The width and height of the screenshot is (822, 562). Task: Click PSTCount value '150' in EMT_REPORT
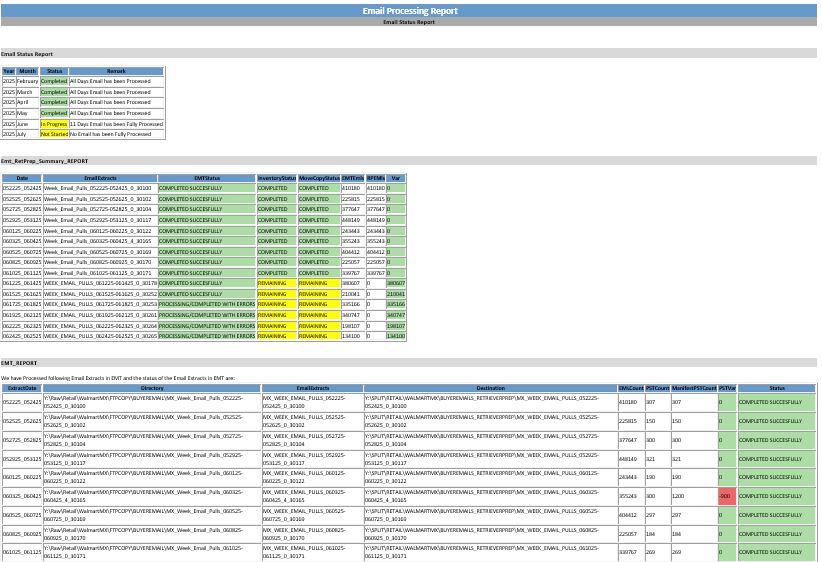coord(657,421)
